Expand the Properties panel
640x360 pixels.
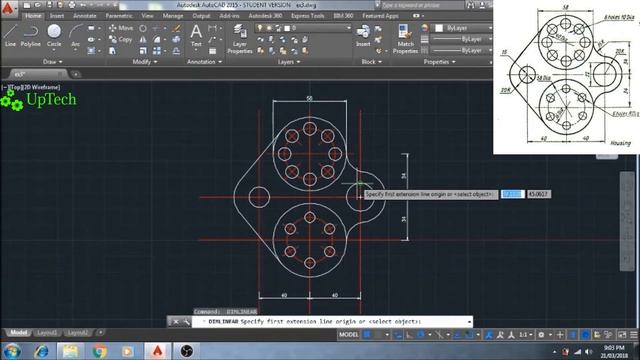coord(439,62)
